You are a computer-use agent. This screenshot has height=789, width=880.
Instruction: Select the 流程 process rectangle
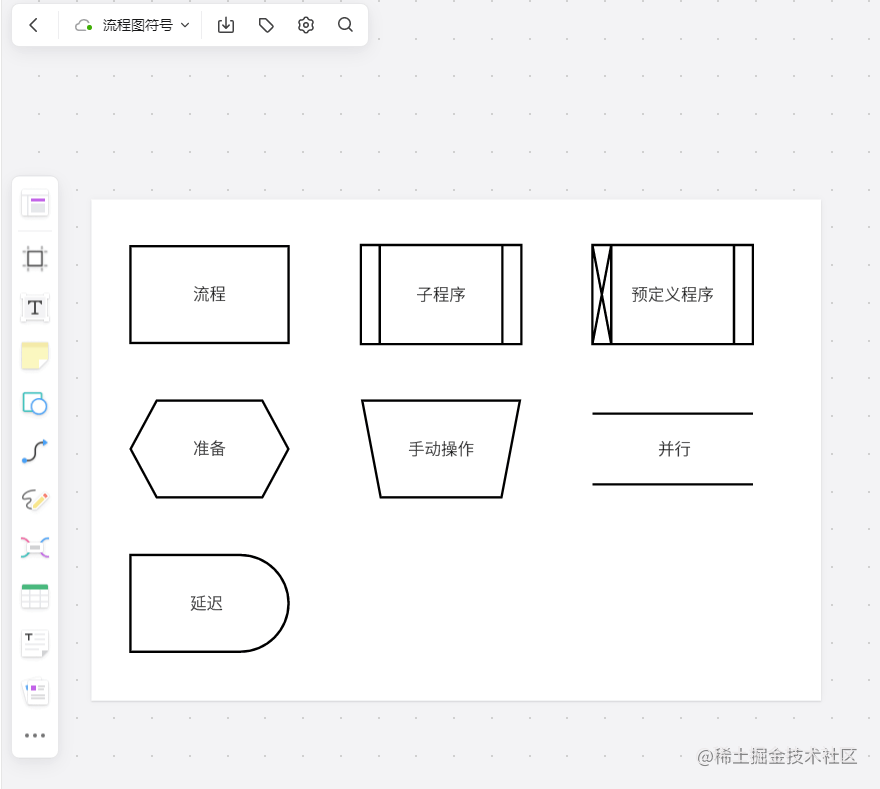(209, 294)
